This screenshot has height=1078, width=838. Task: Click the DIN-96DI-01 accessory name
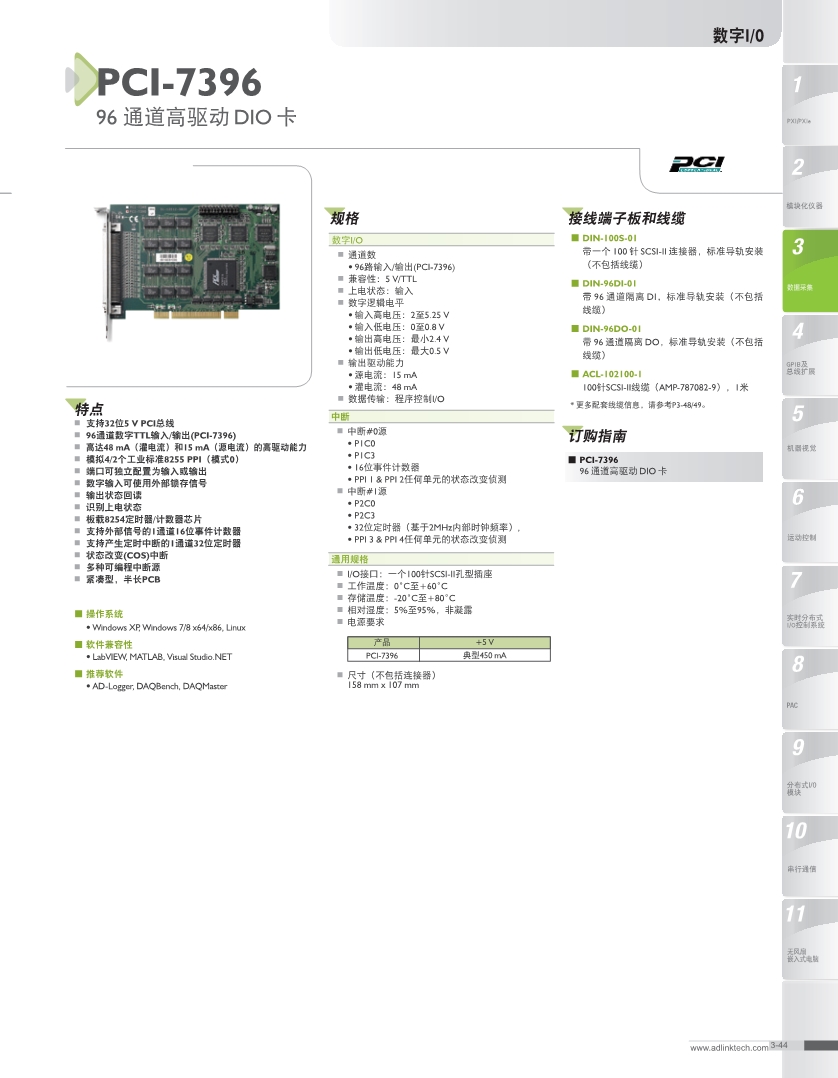609,283
